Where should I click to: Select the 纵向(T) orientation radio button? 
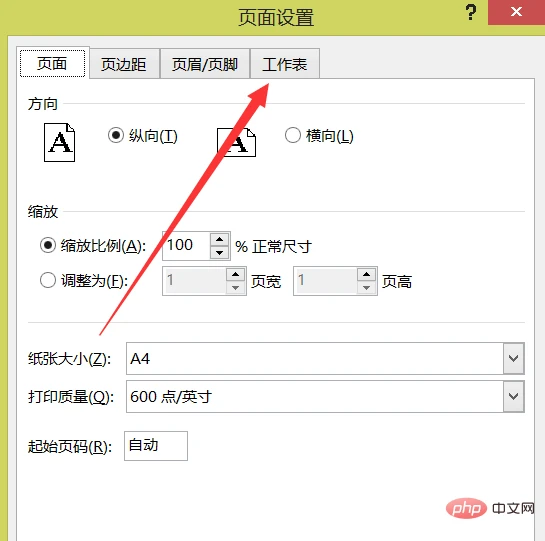116,135
